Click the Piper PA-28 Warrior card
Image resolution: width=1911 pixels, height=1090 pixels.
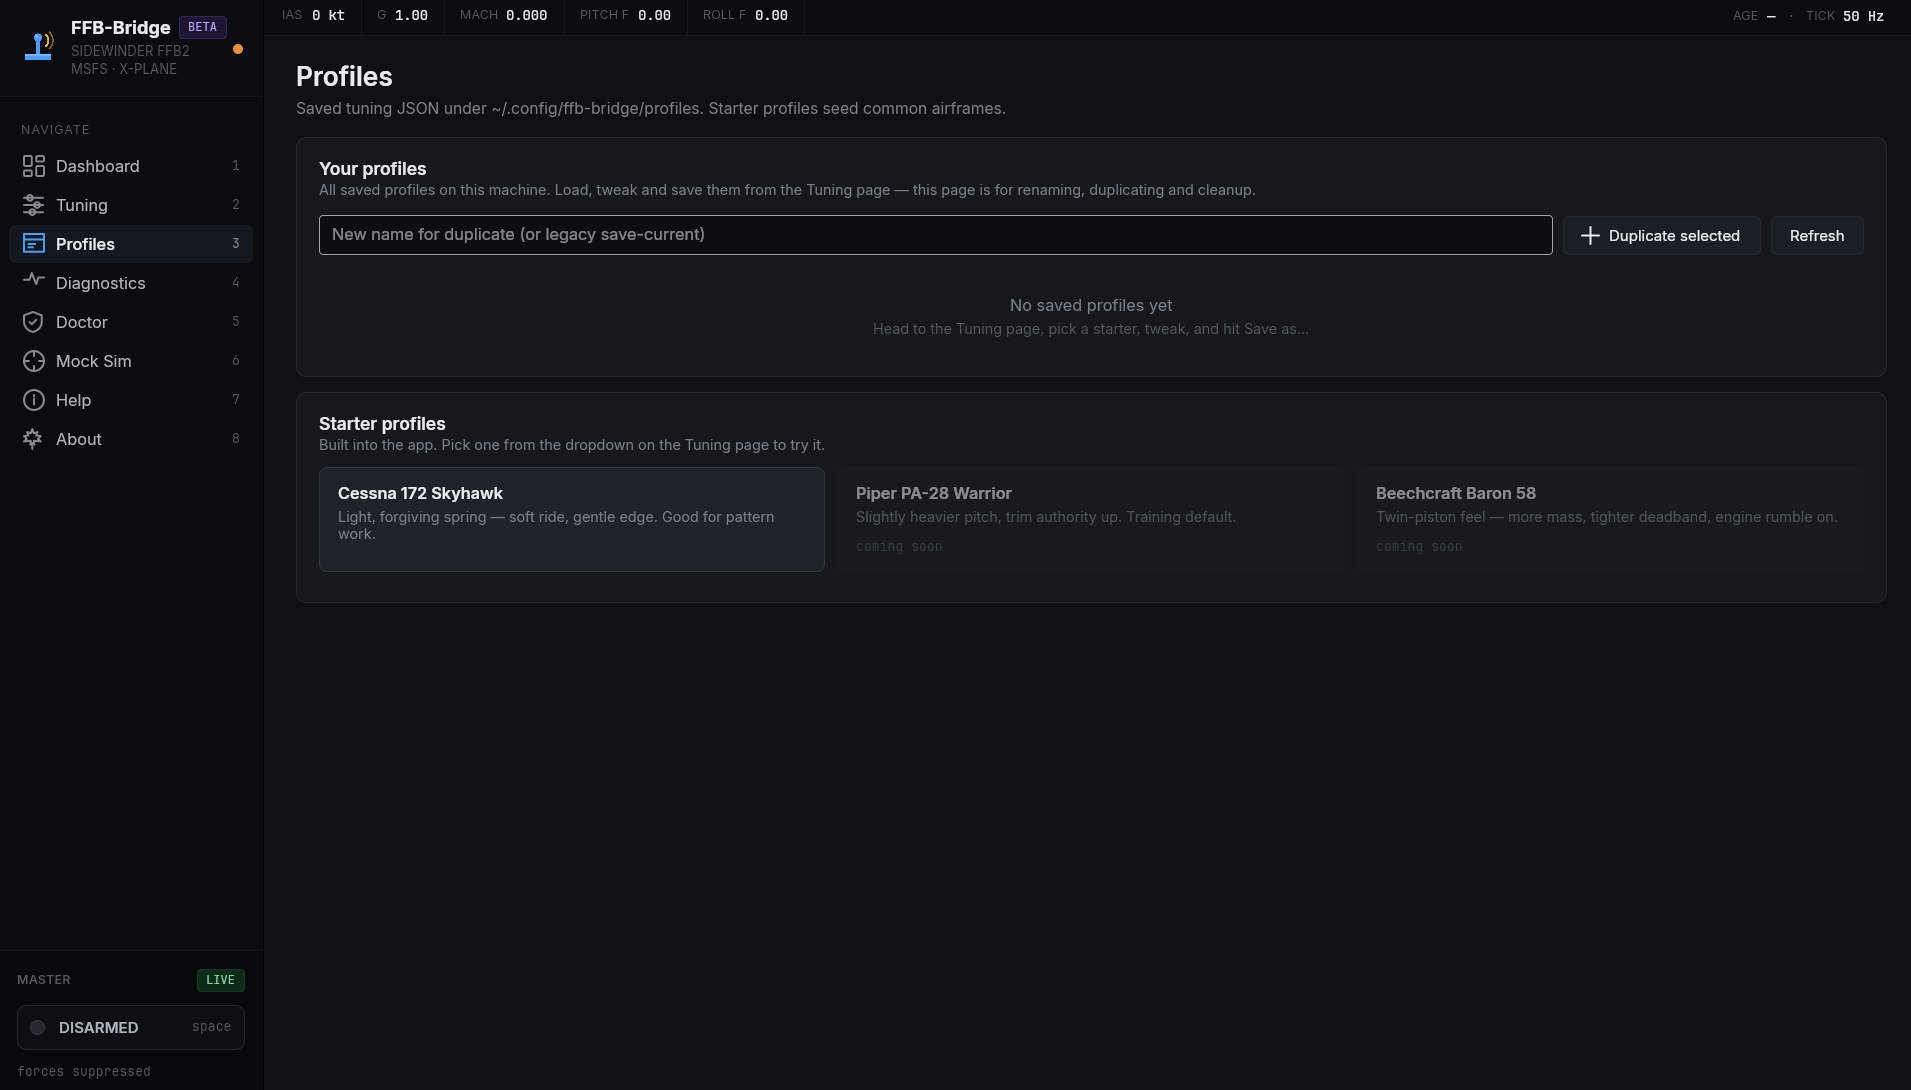[1090, 519]
